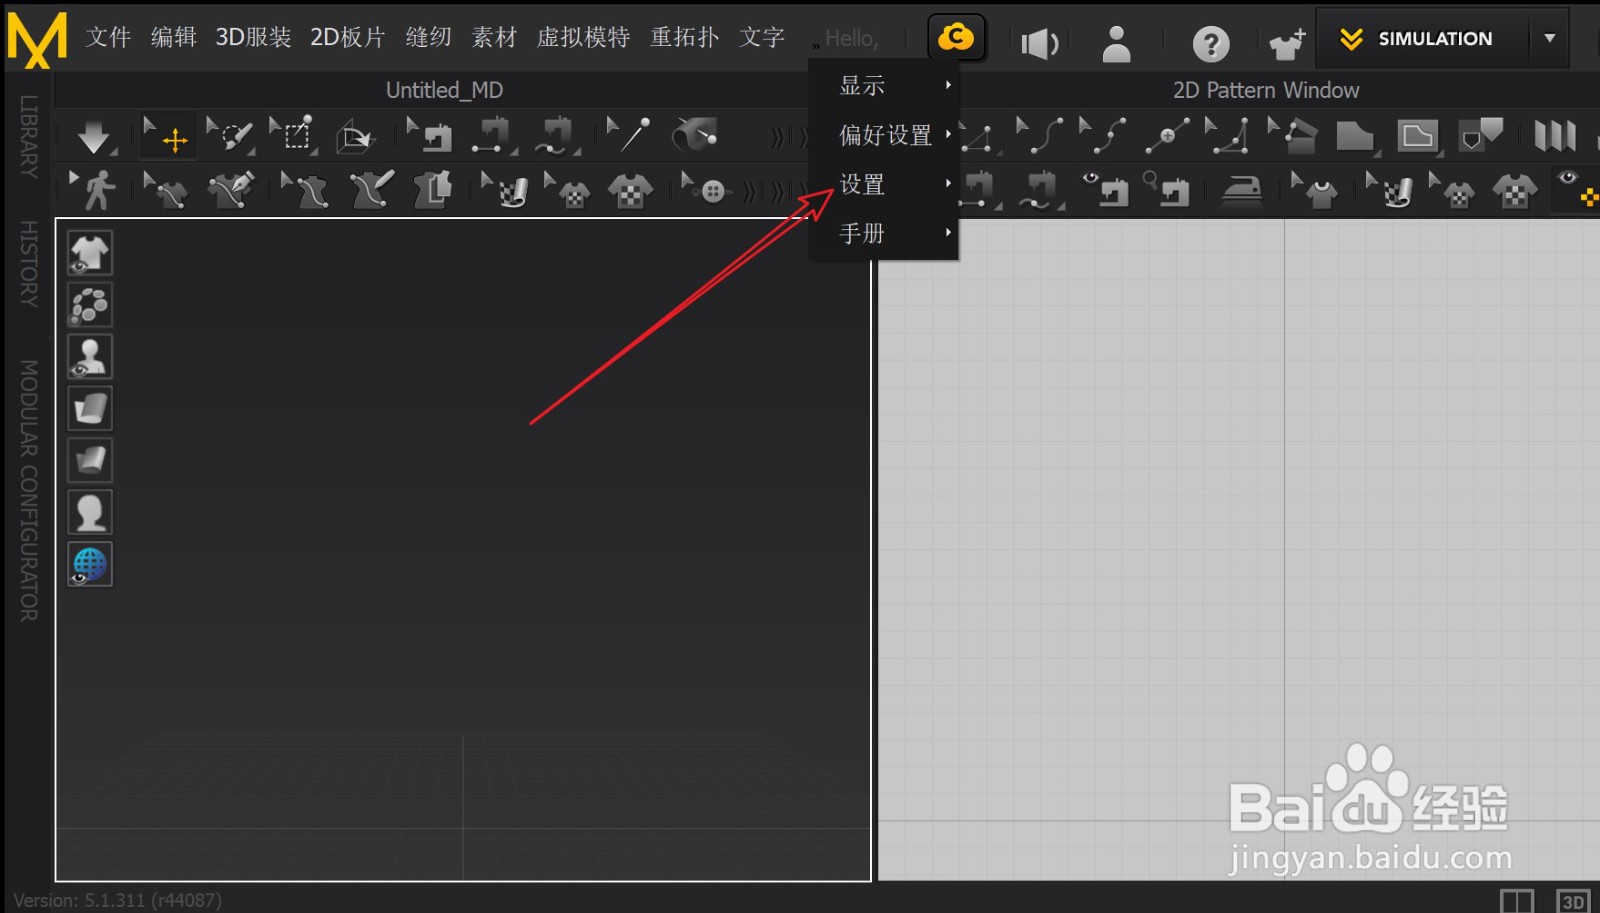Expand the 设置 submenu
Screen dimensions: 1600x913
point(884,185)
